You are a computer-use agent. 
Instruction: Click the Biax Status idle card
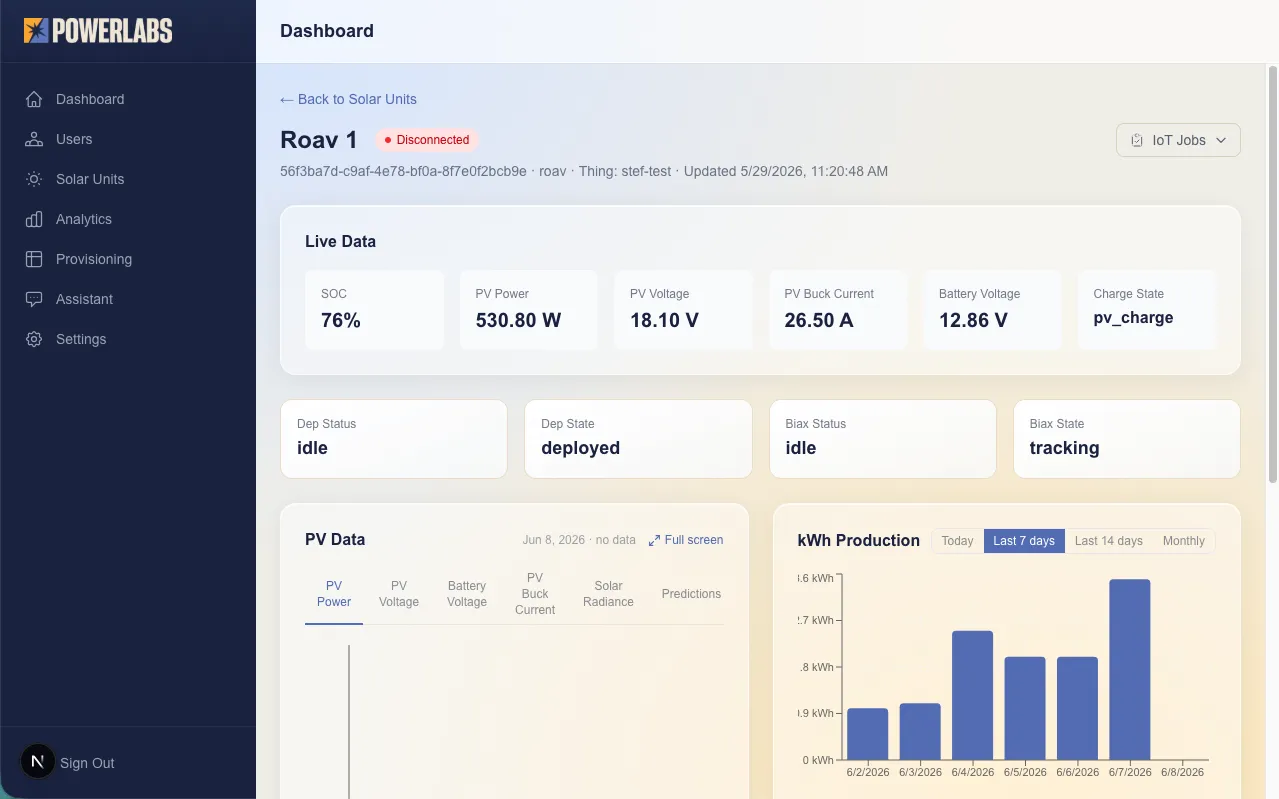pos(883,439)
